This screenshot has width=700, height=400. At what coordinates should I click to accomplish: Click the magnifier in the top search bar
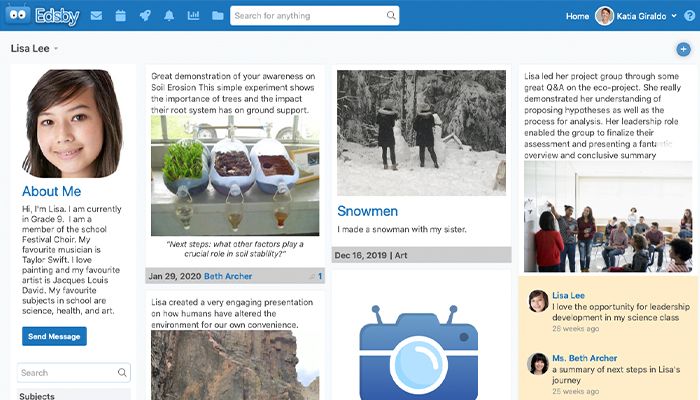click(391, 16)
